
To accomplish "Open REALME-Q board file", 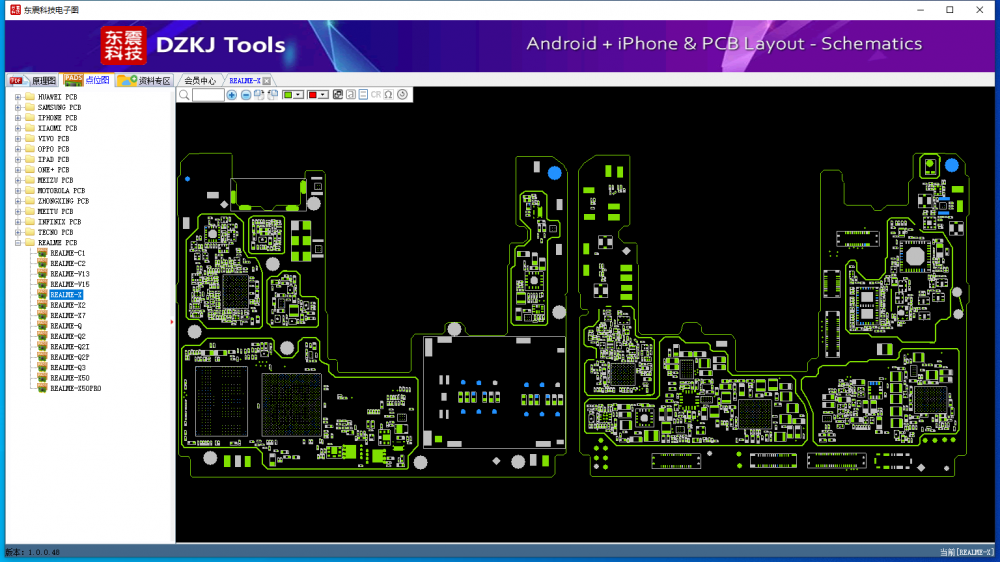I will click(66, 326).
